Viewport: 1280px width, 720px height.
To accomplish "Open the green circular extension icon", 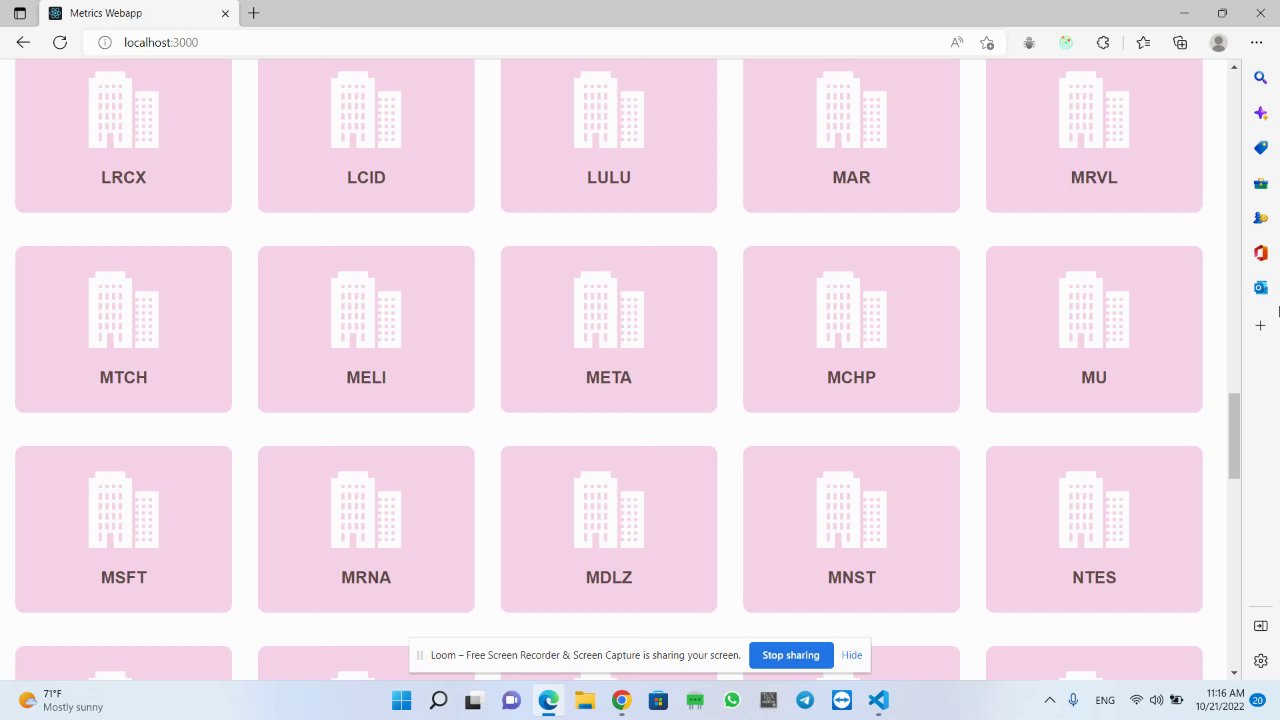I will click(1066, 42).
